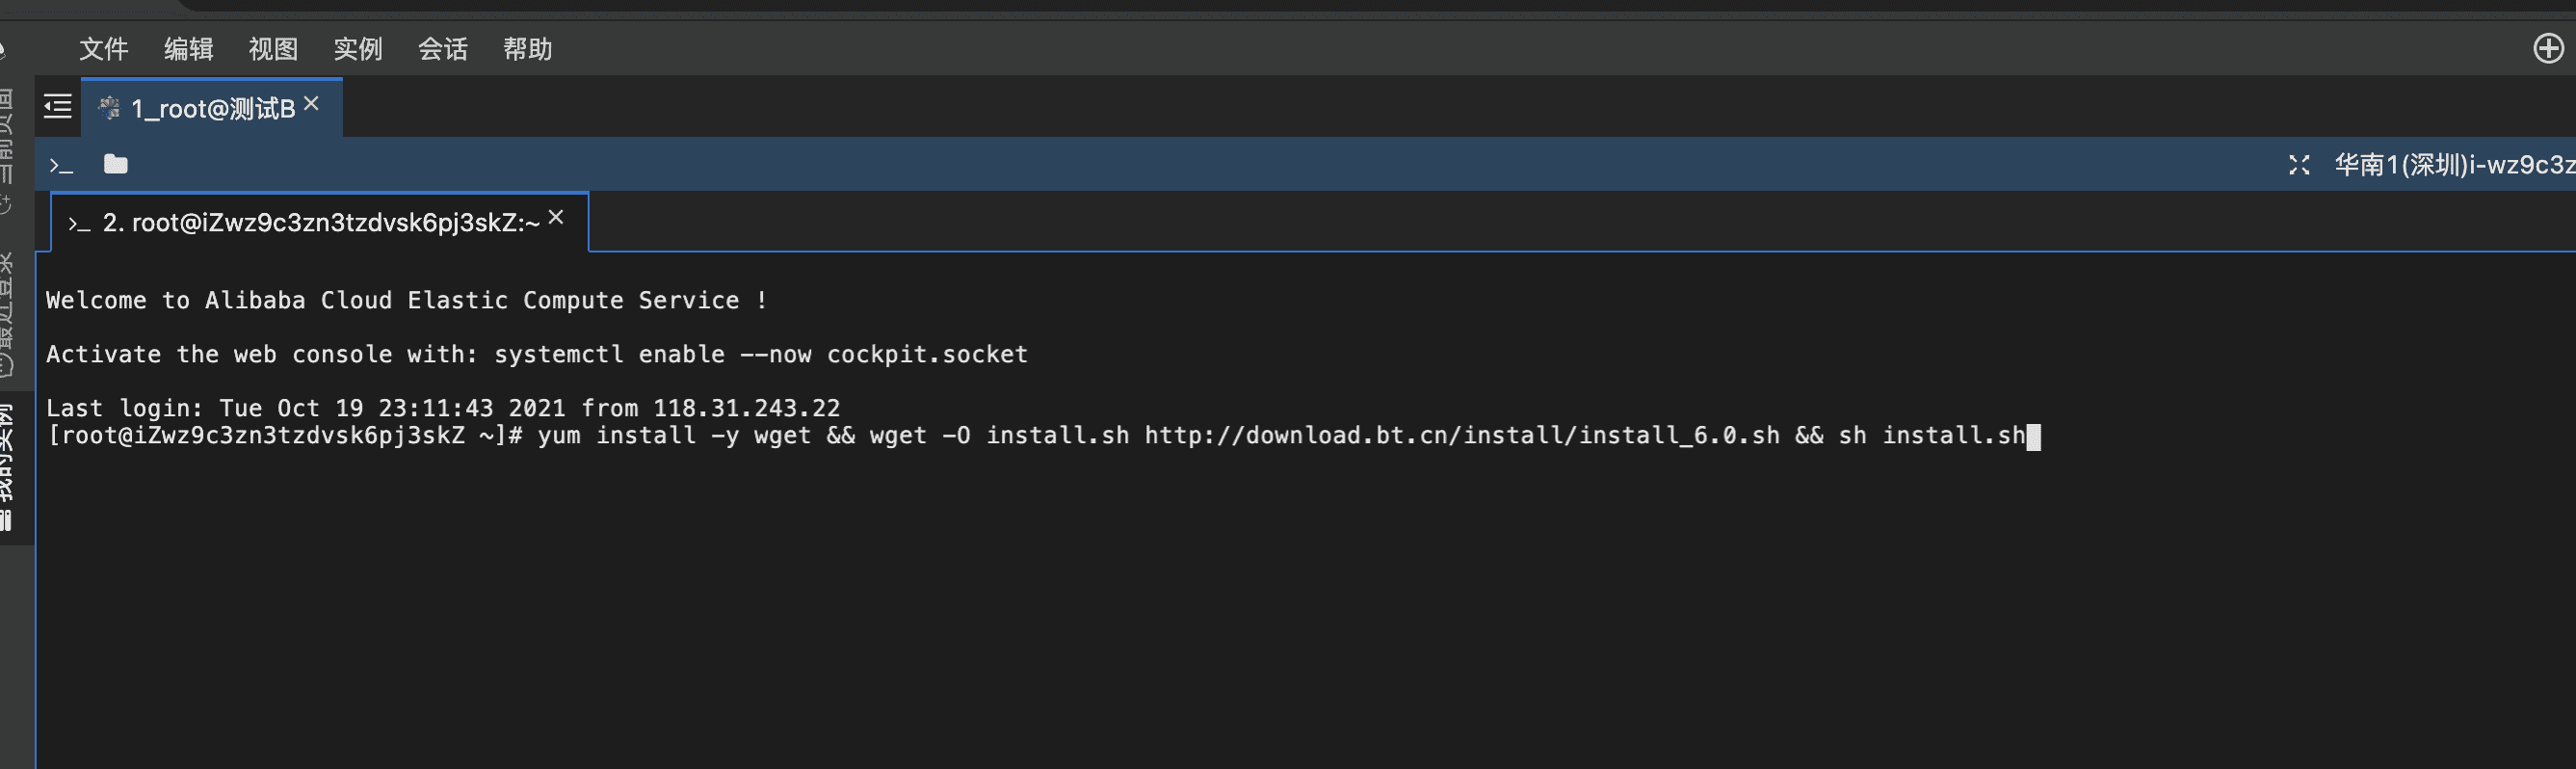Click the circled plus add icon
Screen dimensions: 2576x769
coord(2548,48)
